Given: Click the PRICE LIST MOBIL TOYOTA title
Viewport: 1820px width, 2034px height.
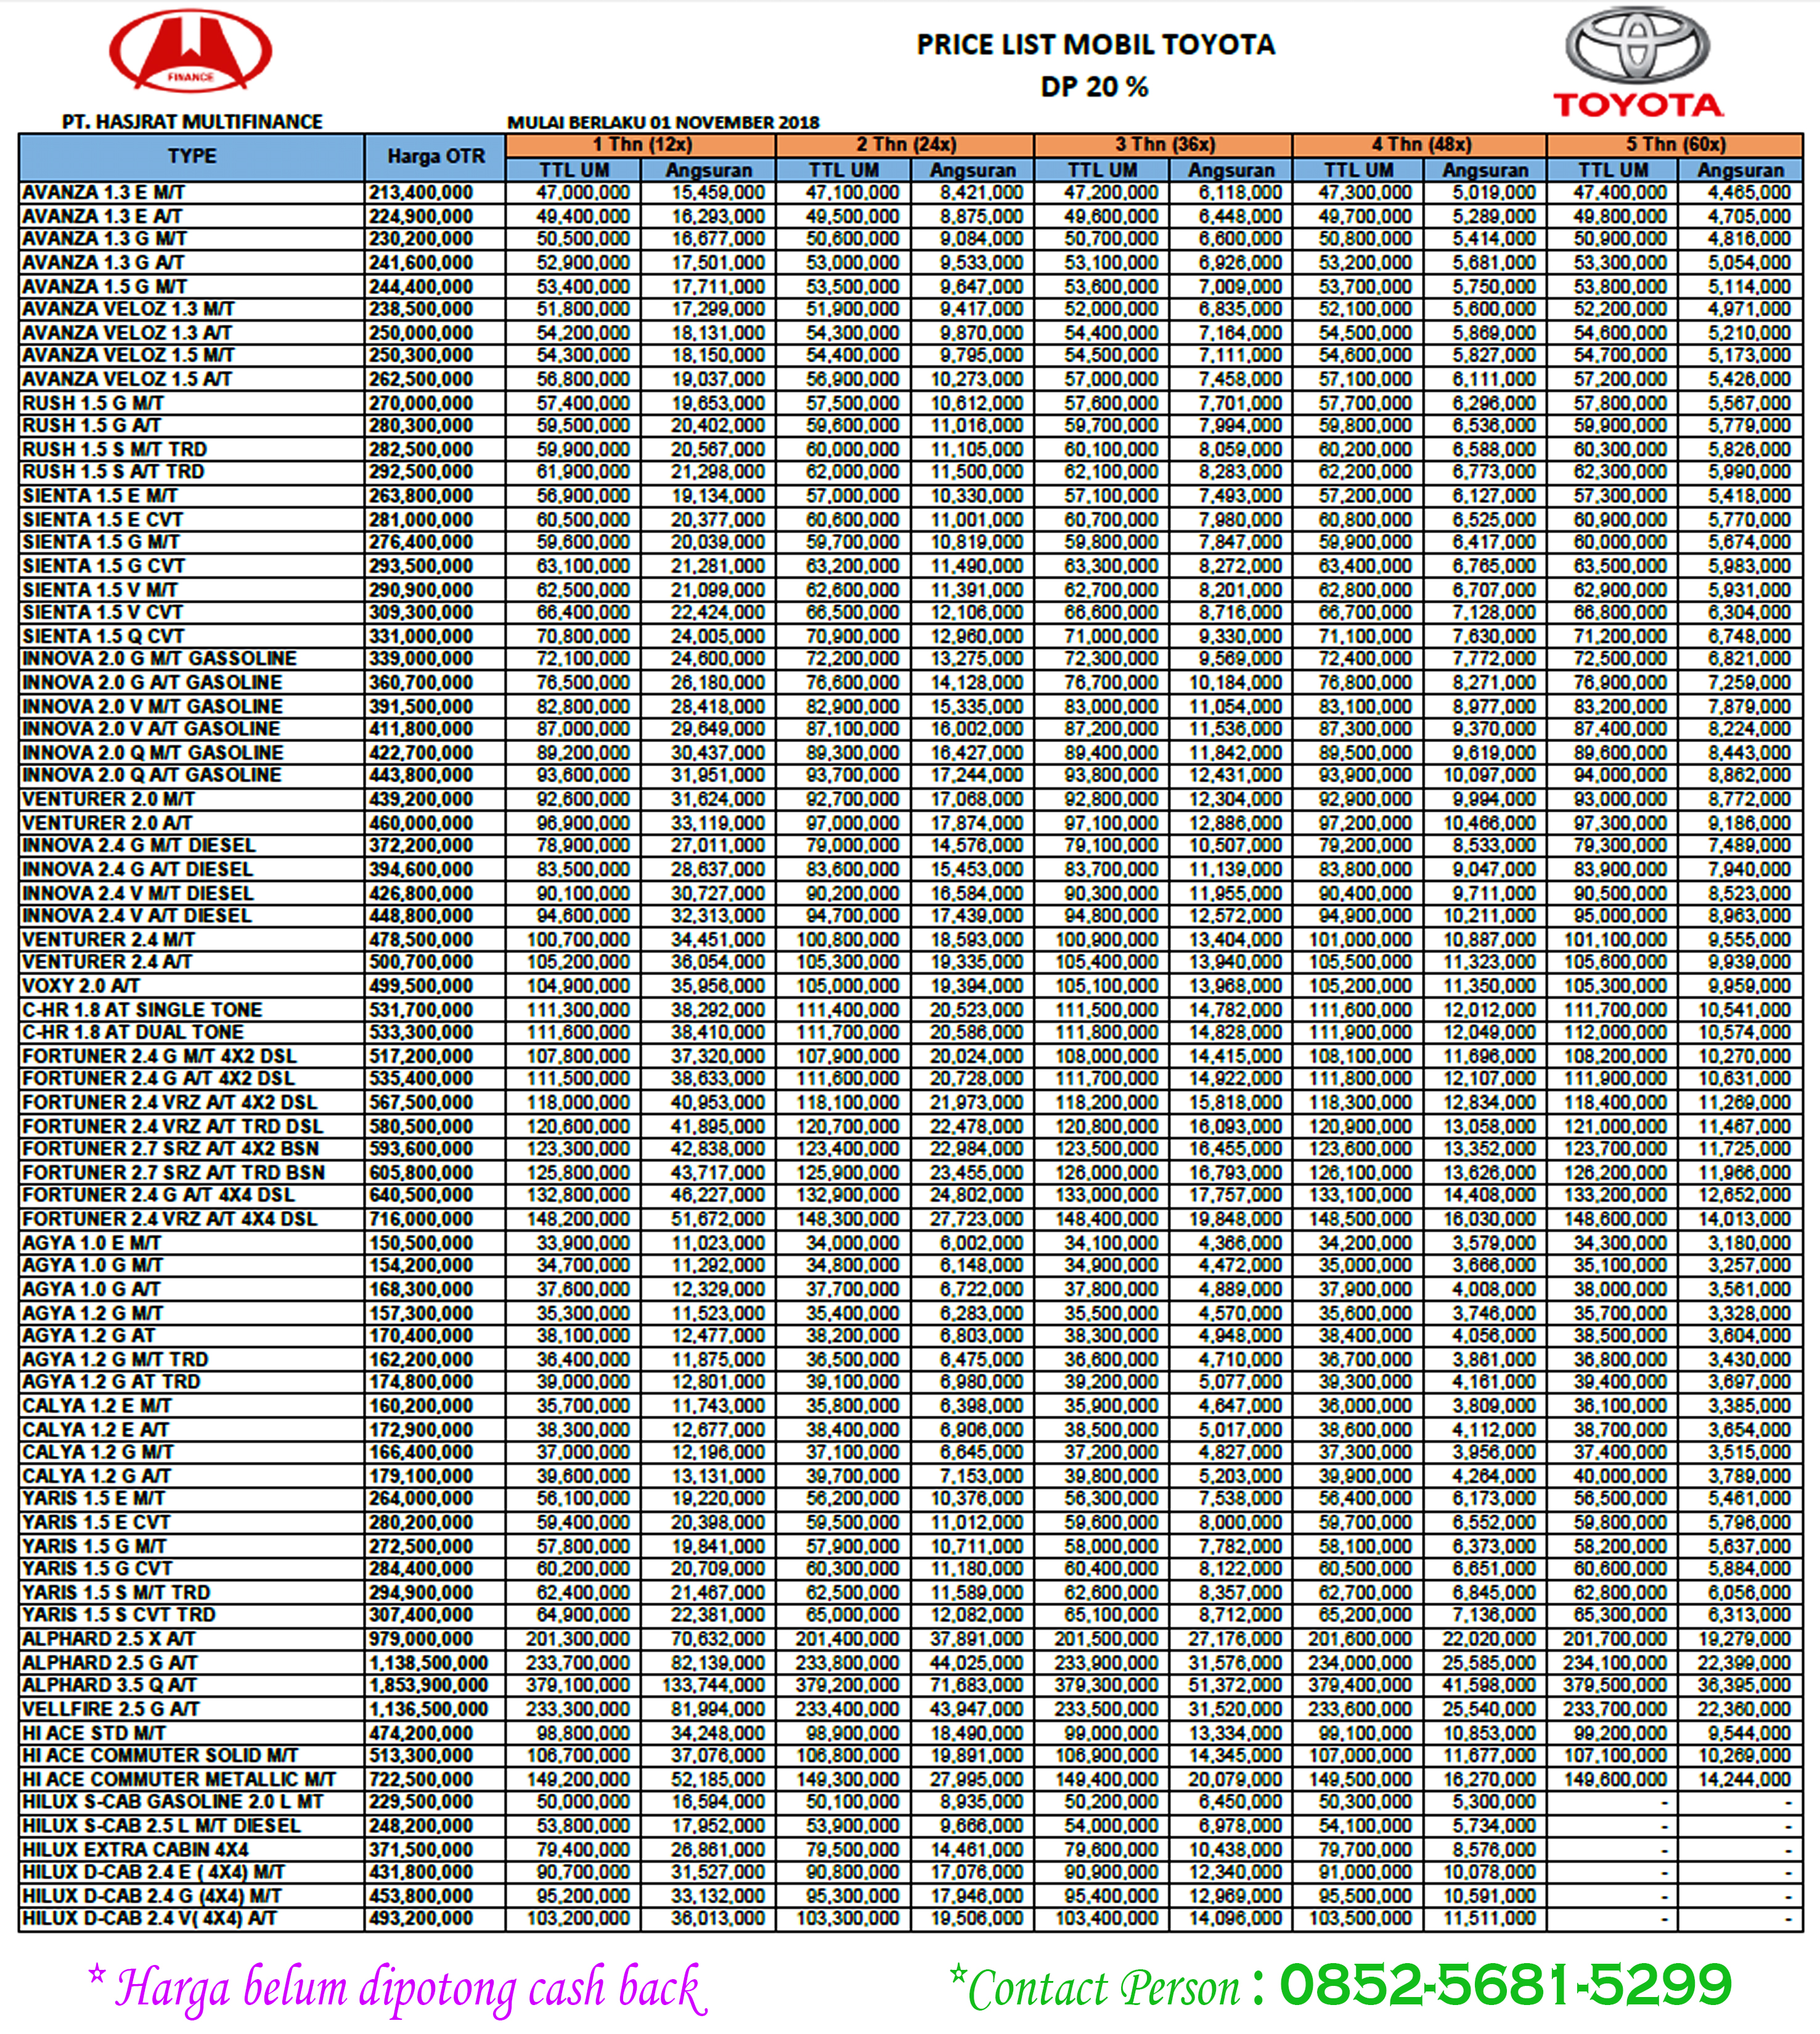Looking at the screenshot, I should (1096, 44).
